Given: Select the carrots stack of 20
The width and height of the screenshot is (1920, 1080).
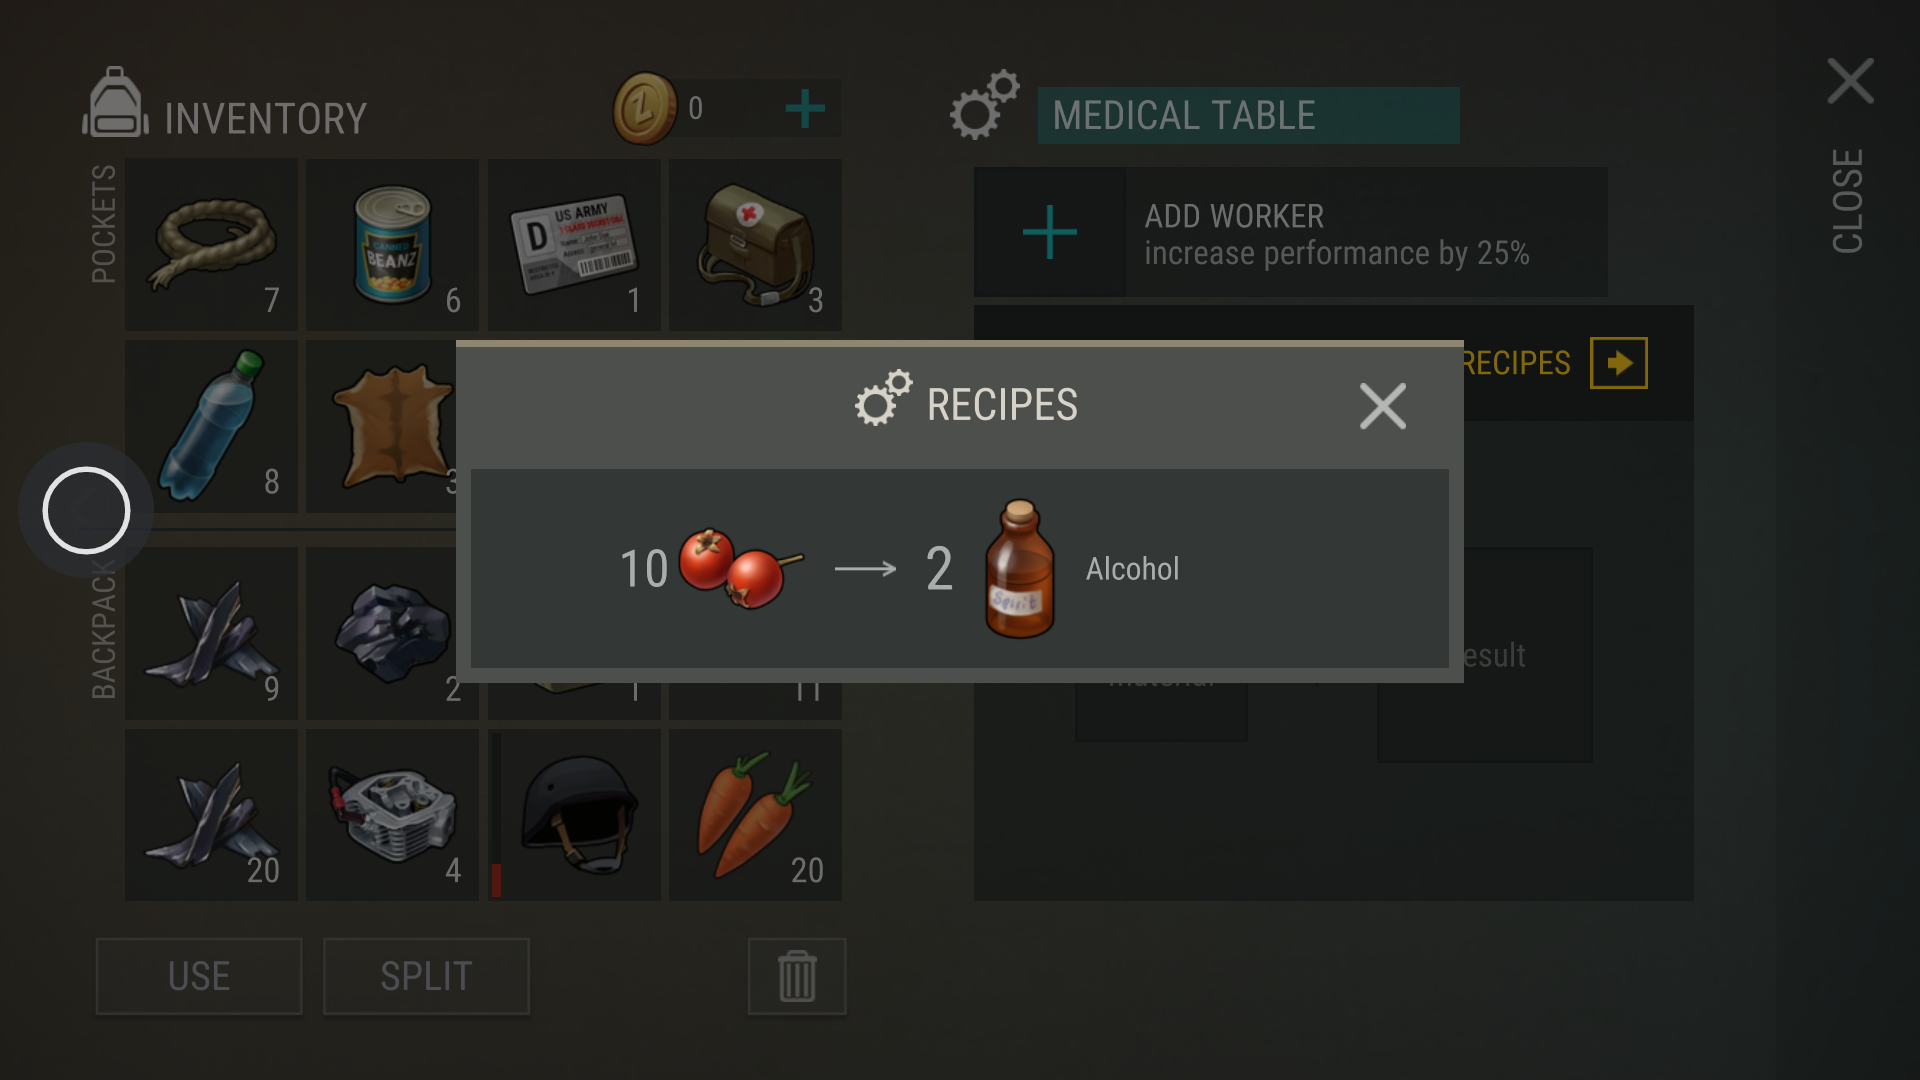Looking at the screenshot, I should click(755, 815).
